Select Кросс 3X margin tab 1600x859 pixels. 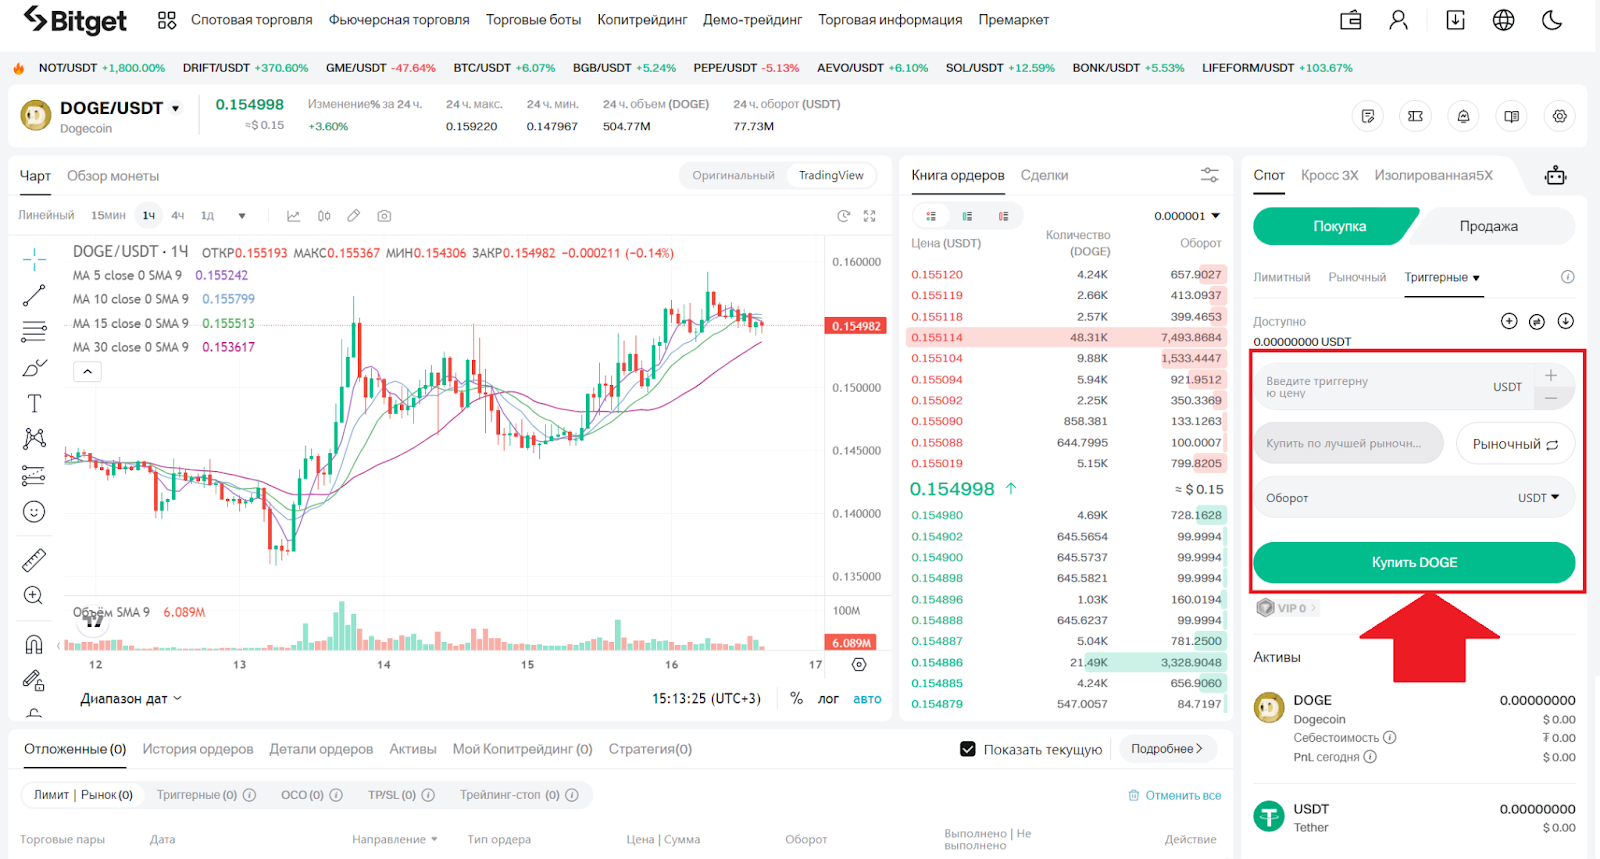[x=1329, y=175]
